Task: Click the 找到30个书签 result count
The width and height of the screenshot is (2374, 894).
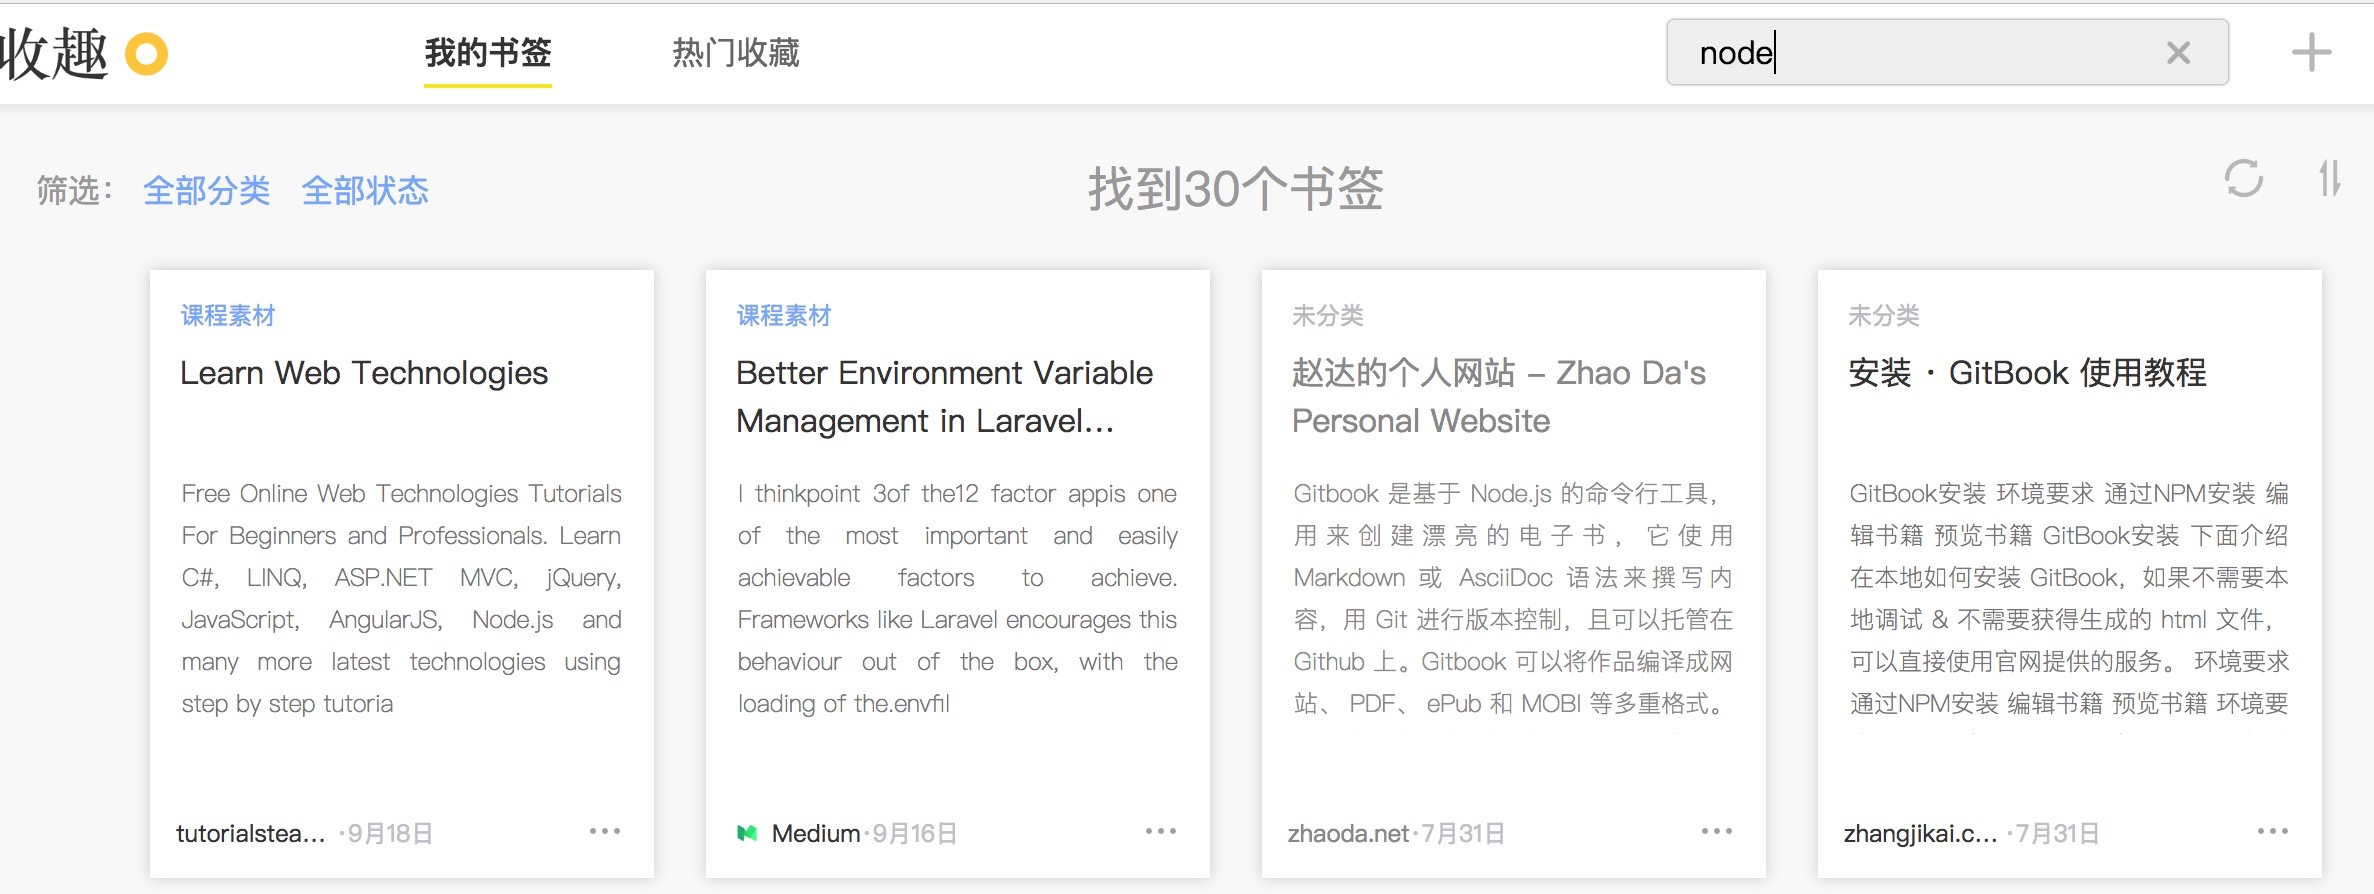Action: point(1236,188)
